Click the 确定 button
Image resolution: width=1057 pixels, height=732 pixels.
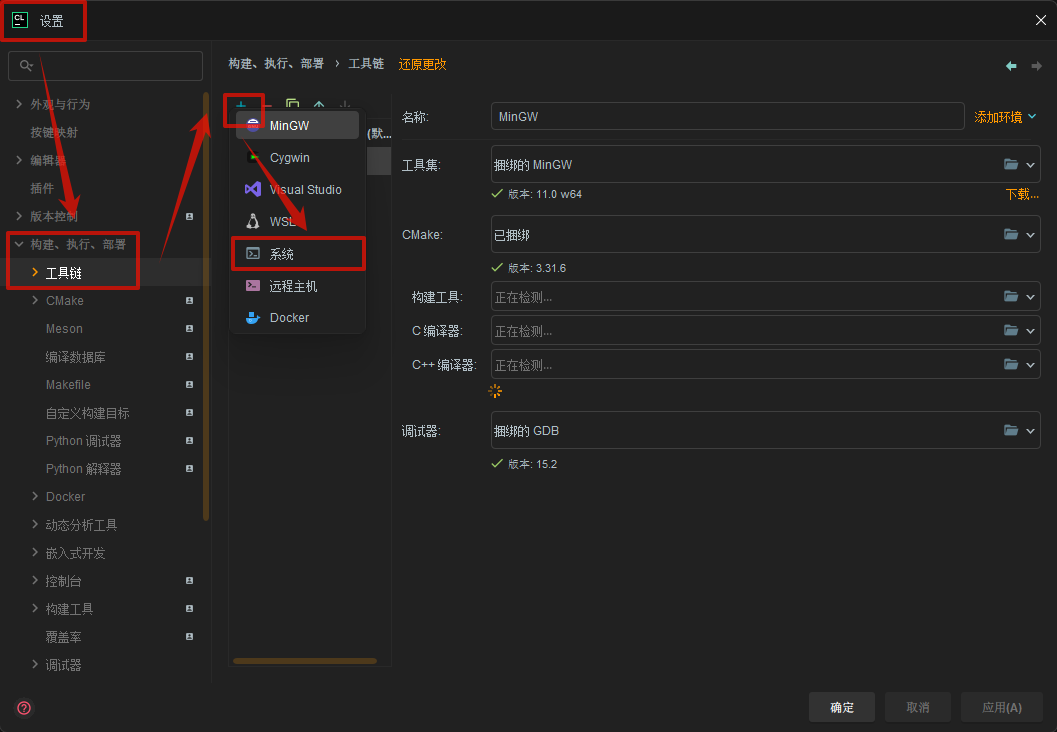(x=841, y=707)
